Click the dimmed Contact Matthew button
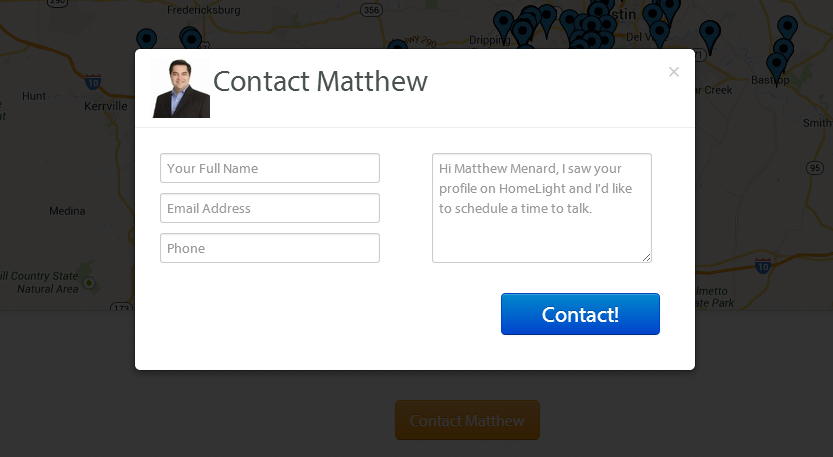 [x=467, y=420]
